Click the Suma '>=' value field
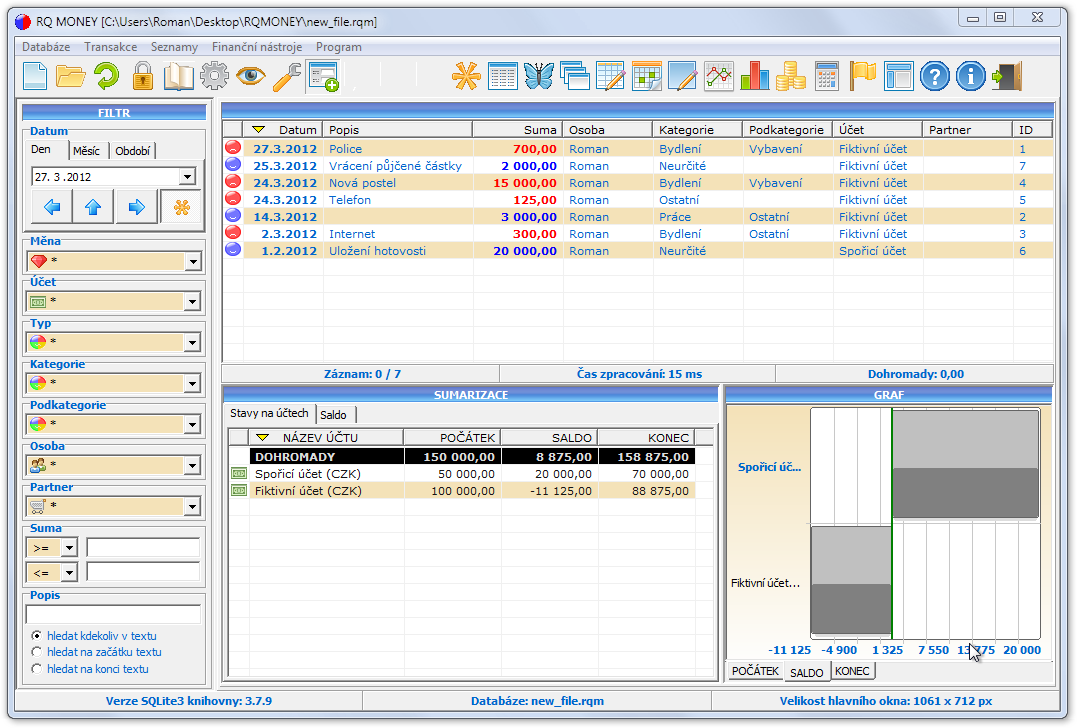 click(143, 547)
